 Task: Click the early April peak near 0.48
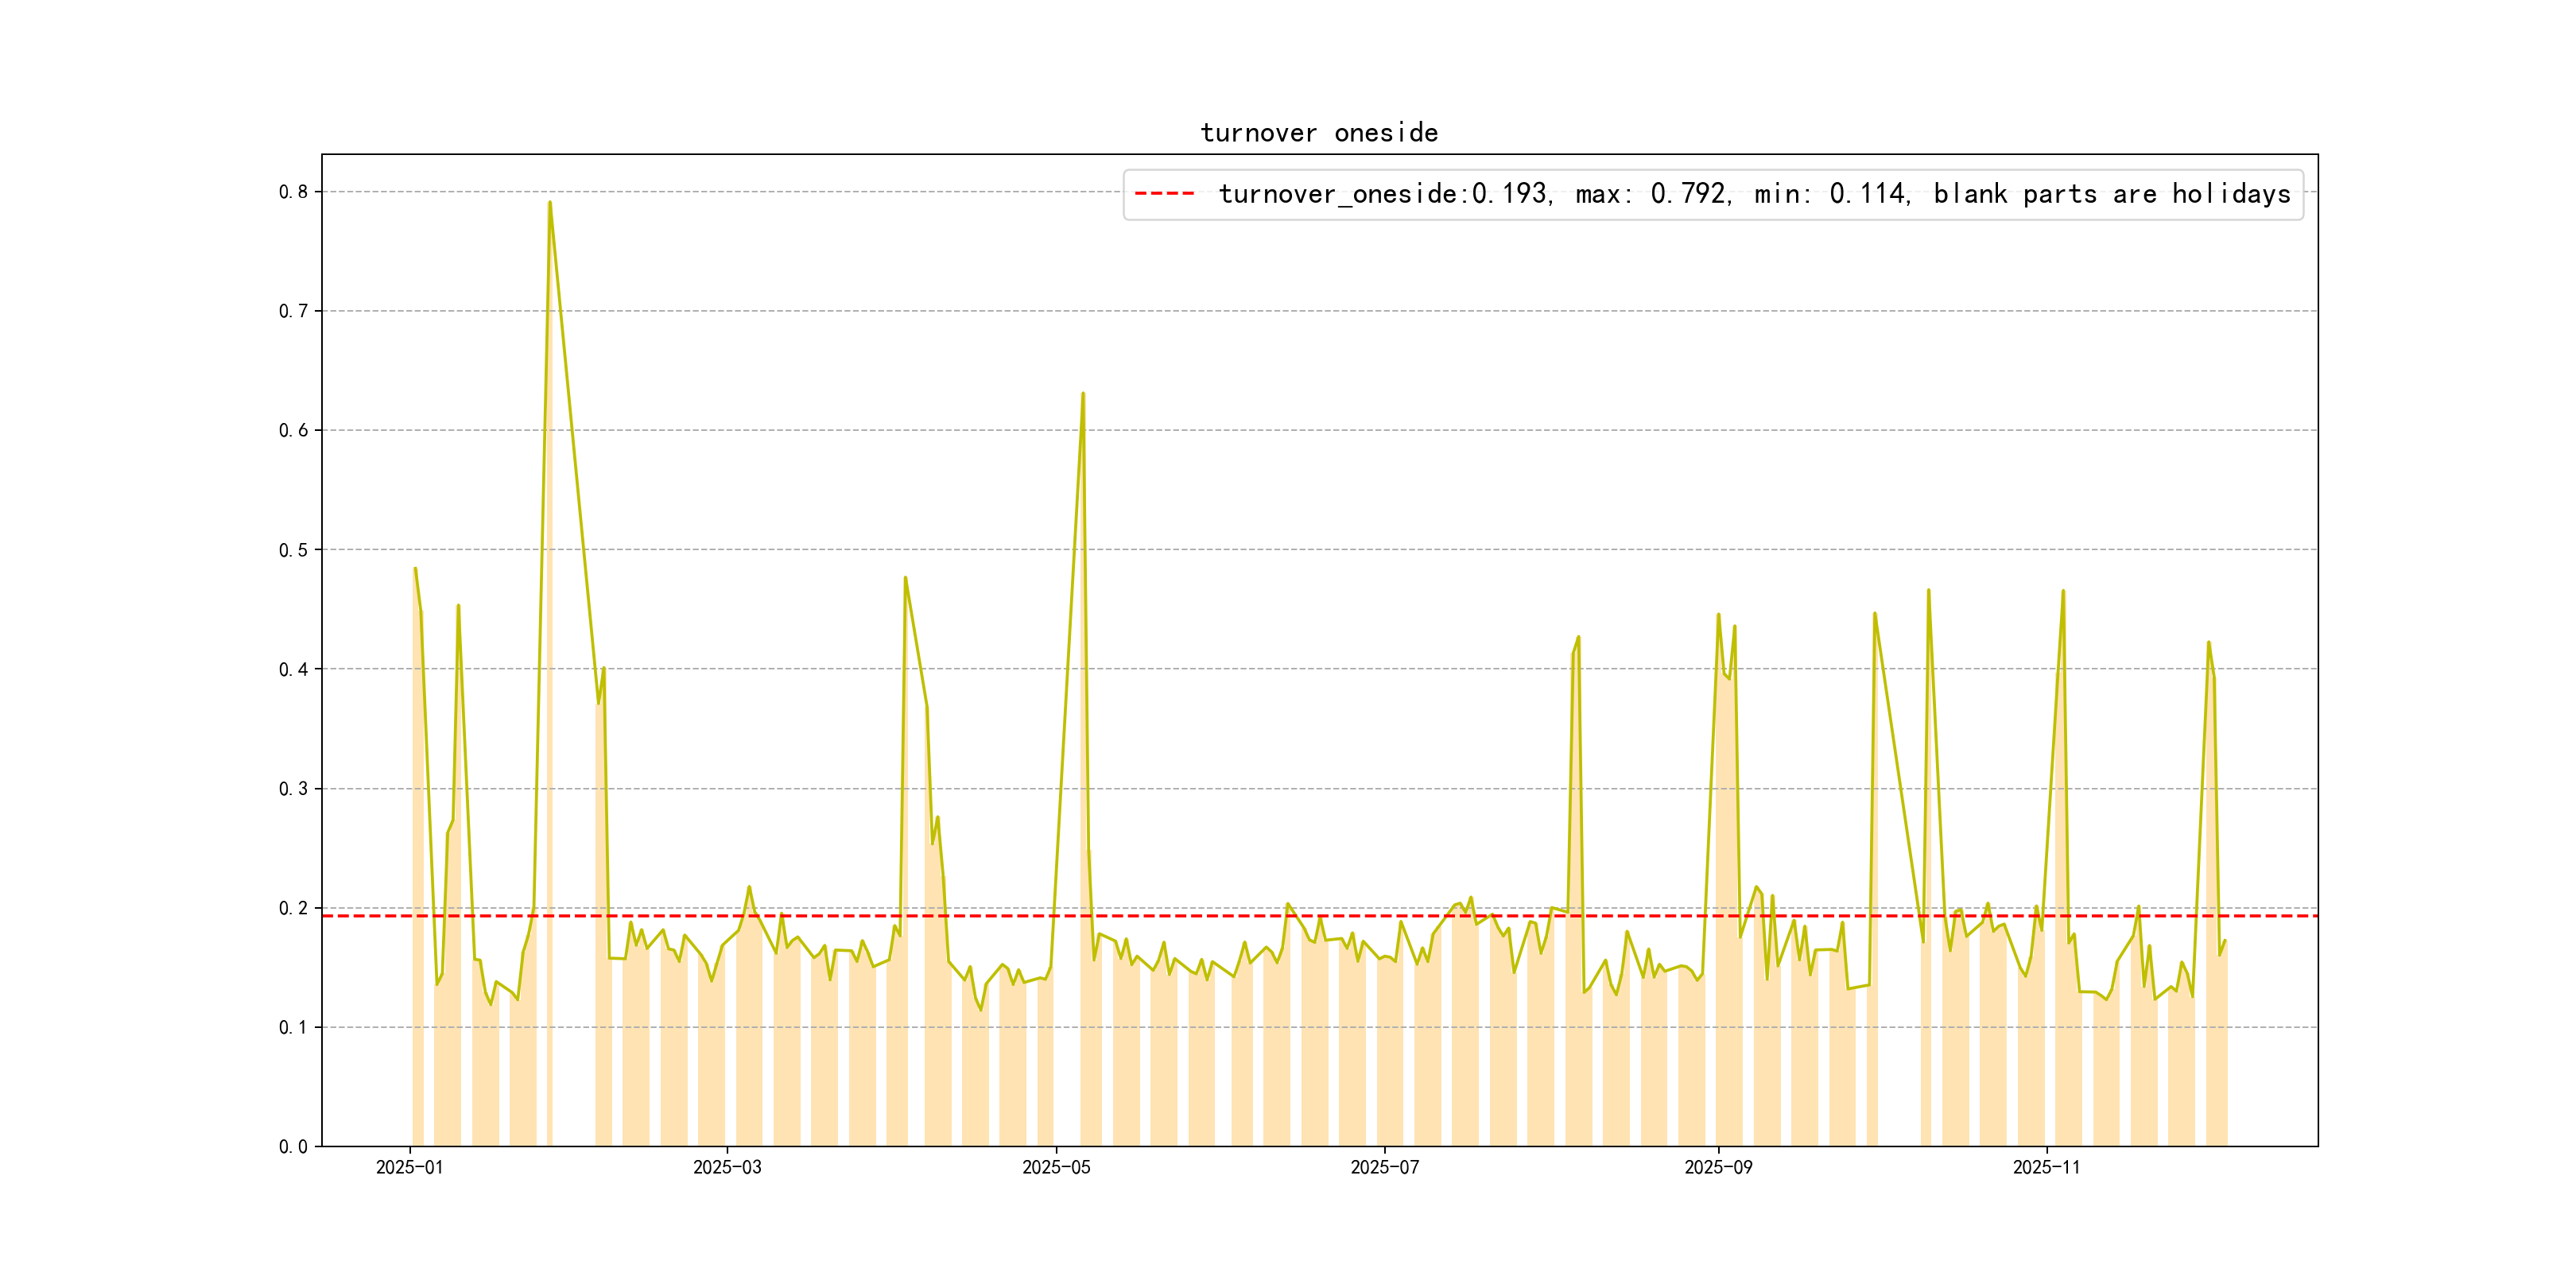coord(905,578)
